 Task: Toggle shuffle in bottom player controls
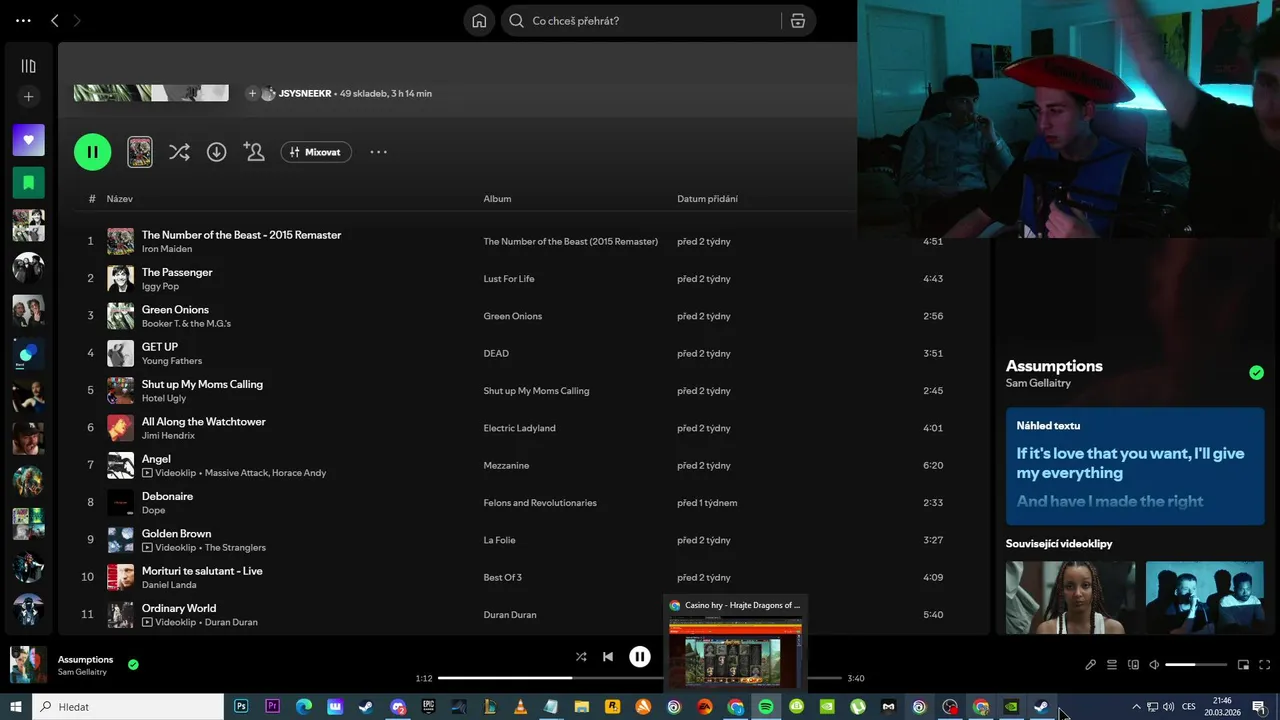[581, 657]
